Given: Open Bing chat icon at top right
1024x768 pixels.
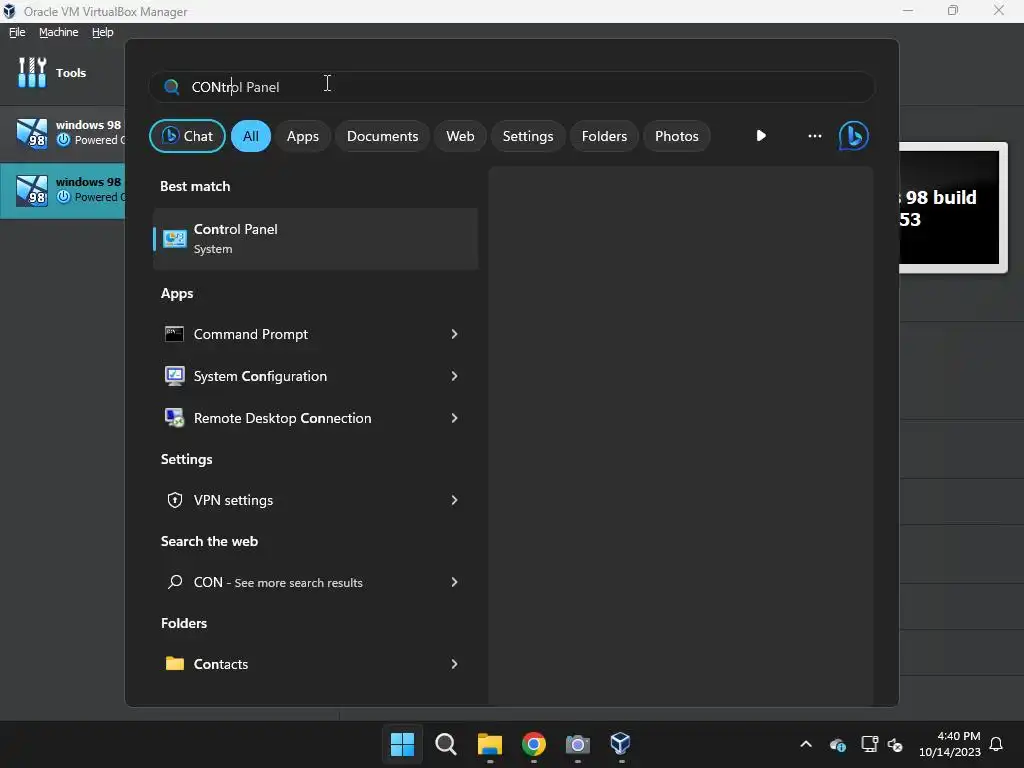Looking at the screenshot, I should (x=854, y=136).
